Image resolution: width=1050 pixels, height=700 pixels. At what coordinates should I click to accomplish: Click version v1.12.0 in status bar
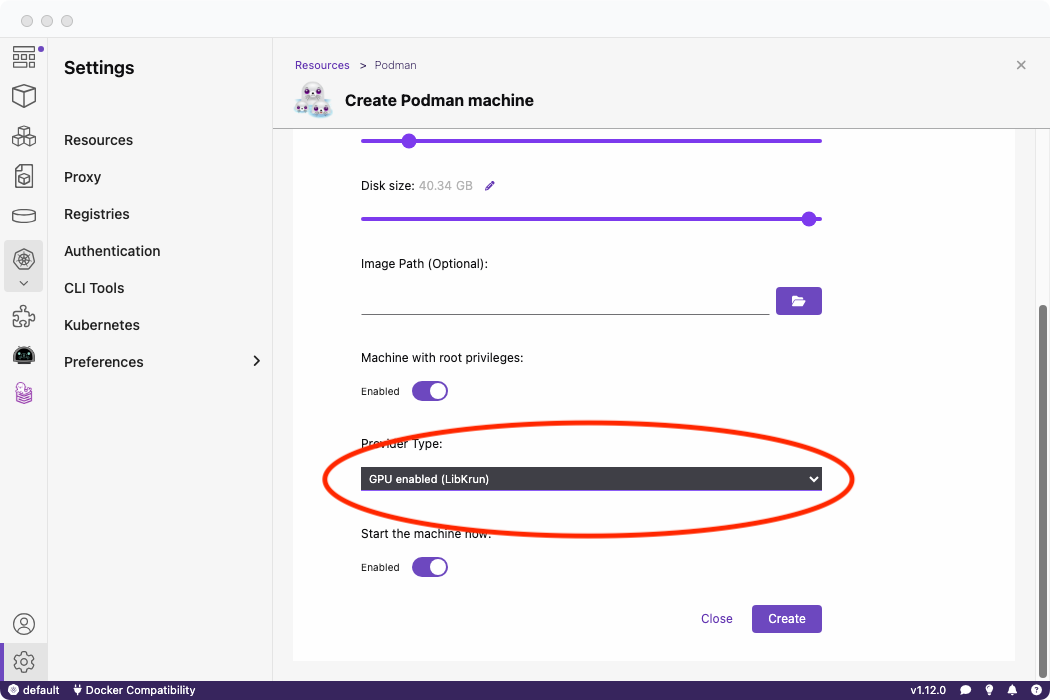click(x=927, y=690)
